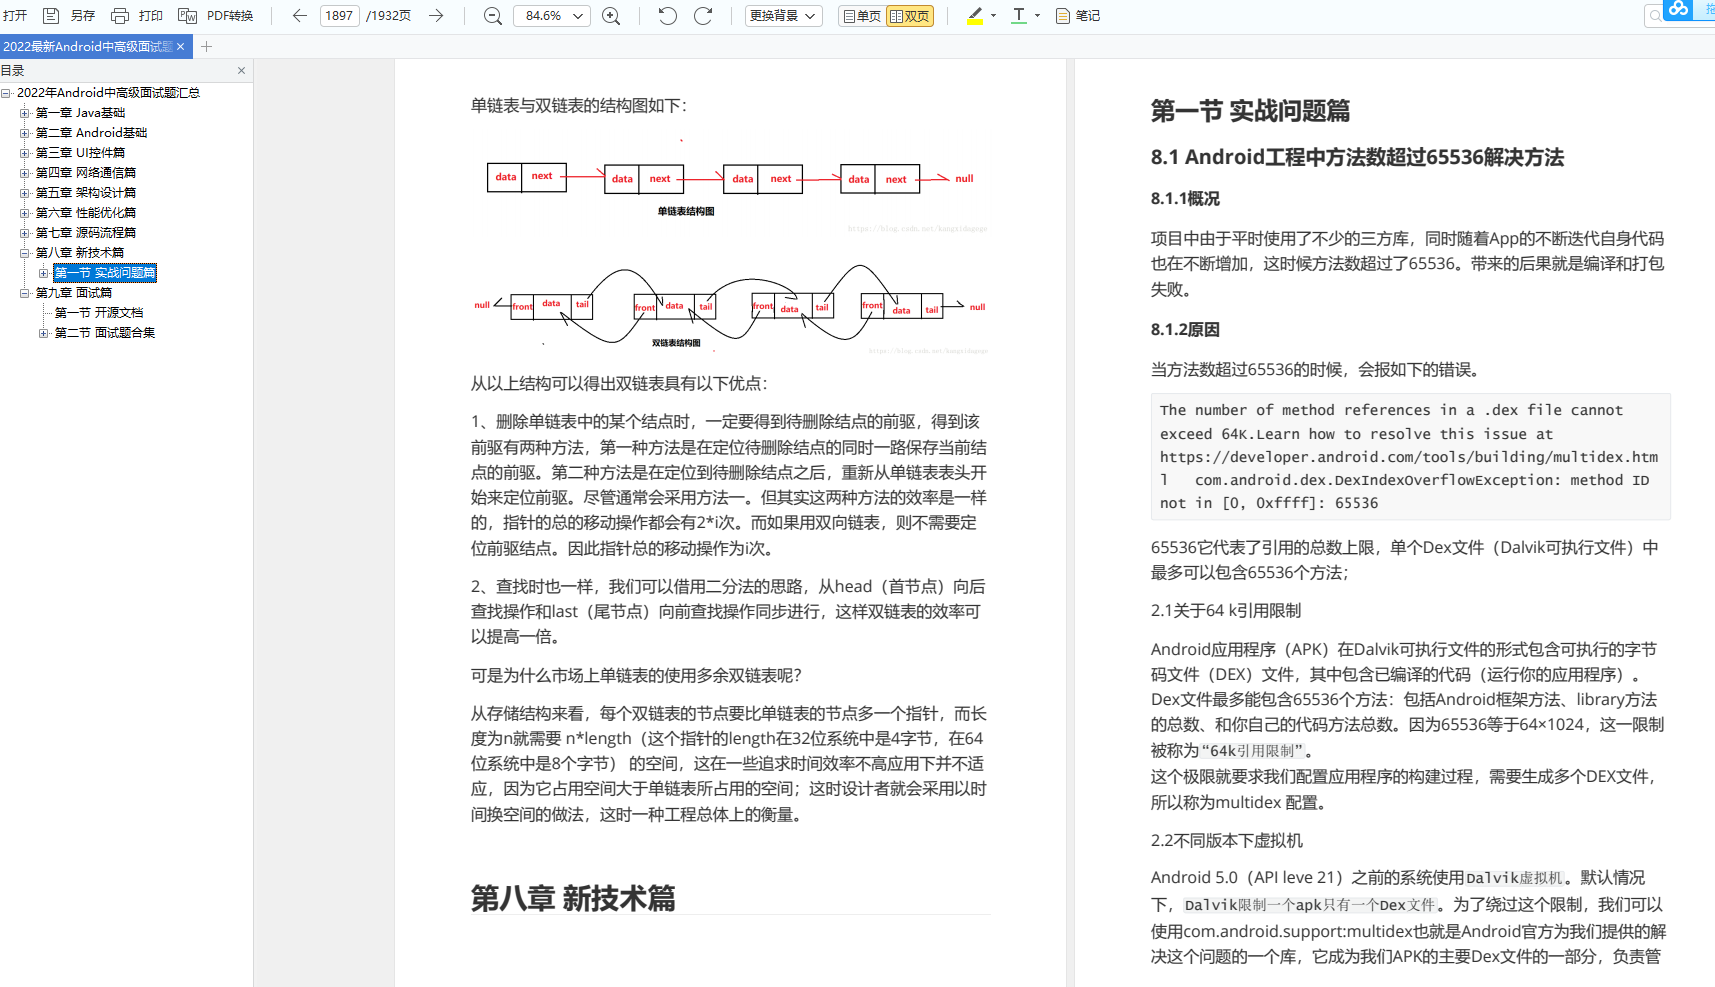Click the Save As (另存) icon
The image size is (1715, 987).
[51, 16]
